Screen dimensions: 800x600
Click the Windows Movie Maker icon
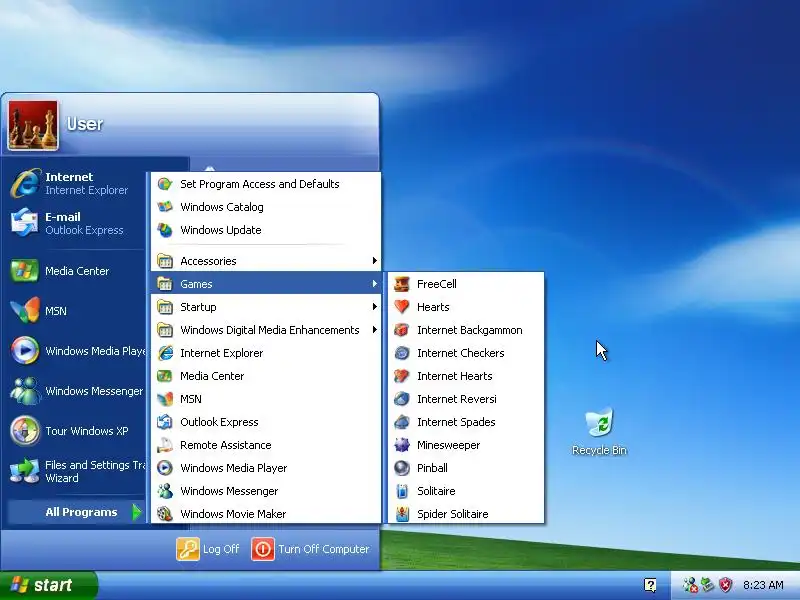[x=165, y=514]
